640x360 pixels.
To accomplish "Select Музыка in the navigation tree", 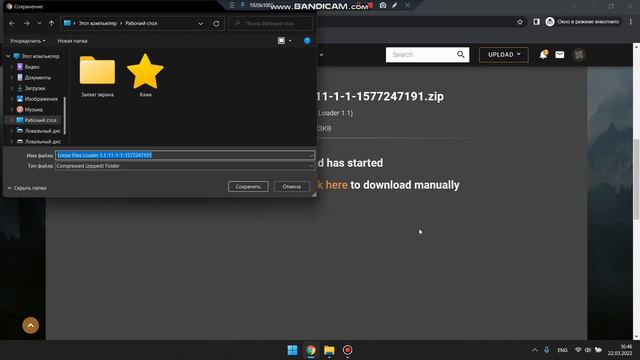I will point(33,109).
